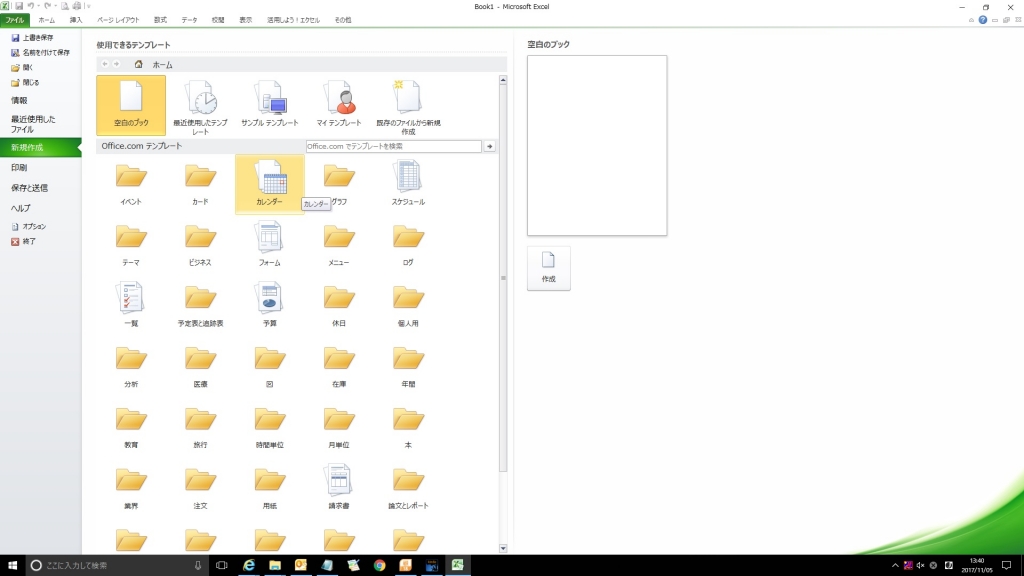The width and height of the screenshot is (1024, 576).
Task: Click 終了 to exit Excel
Action: coord(24,242)
